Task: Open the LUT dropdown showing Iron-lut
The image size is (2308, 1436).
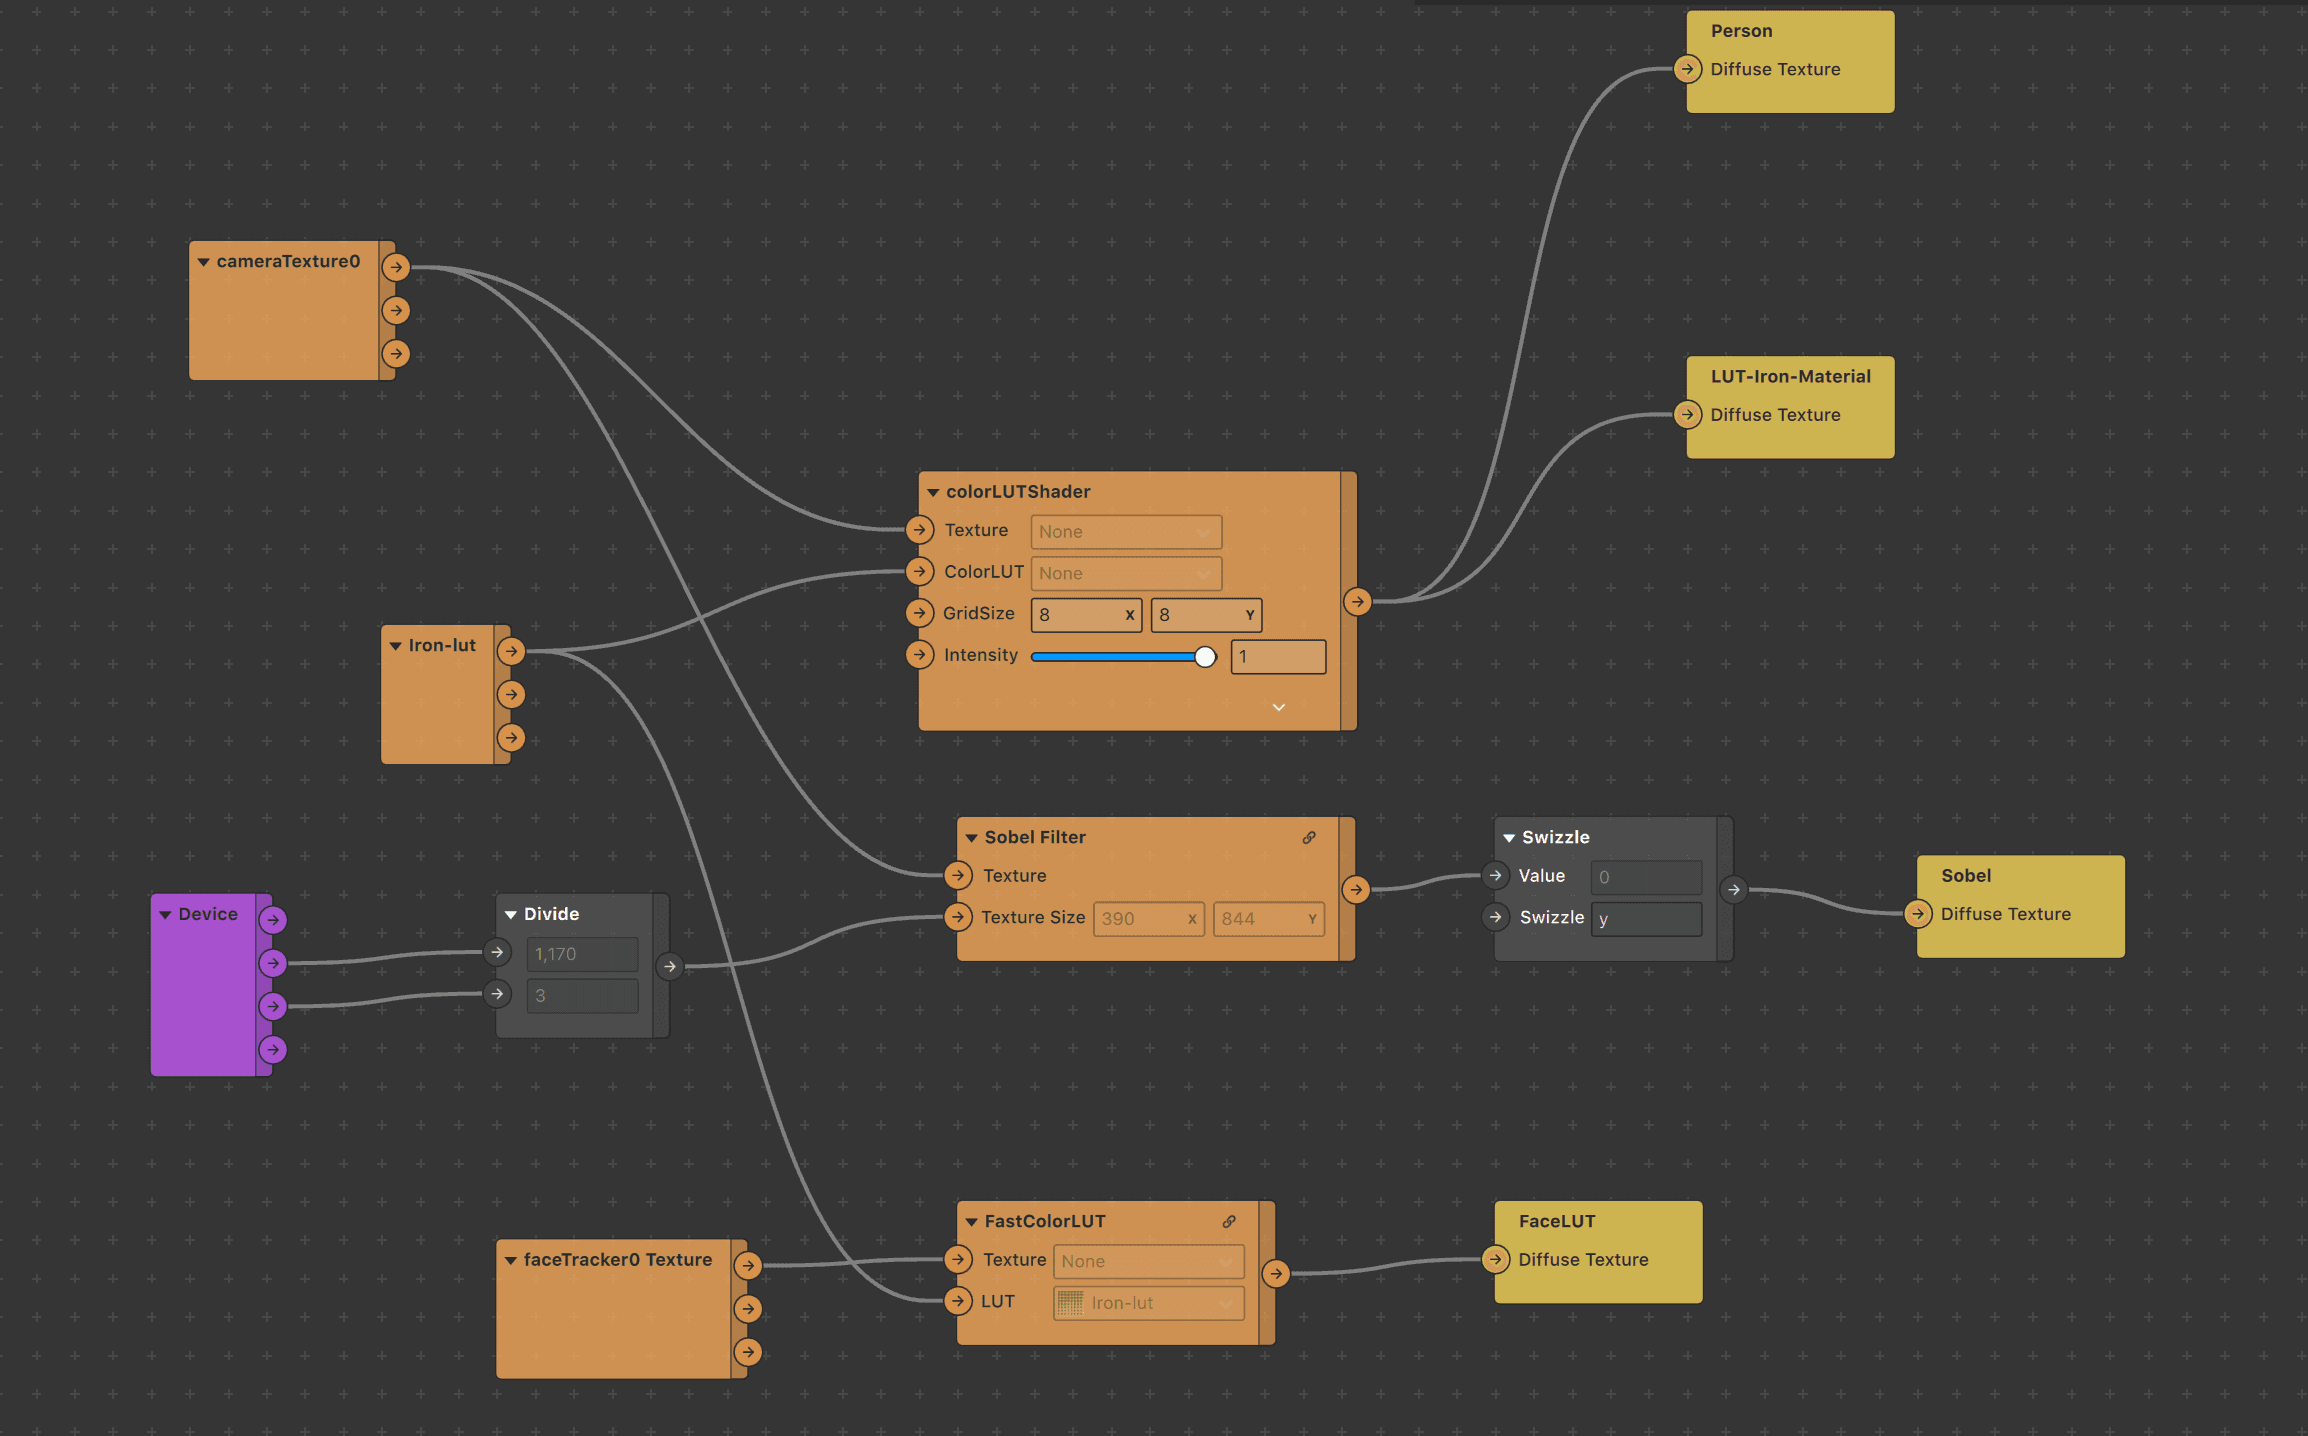Action: [1148, 1303]
